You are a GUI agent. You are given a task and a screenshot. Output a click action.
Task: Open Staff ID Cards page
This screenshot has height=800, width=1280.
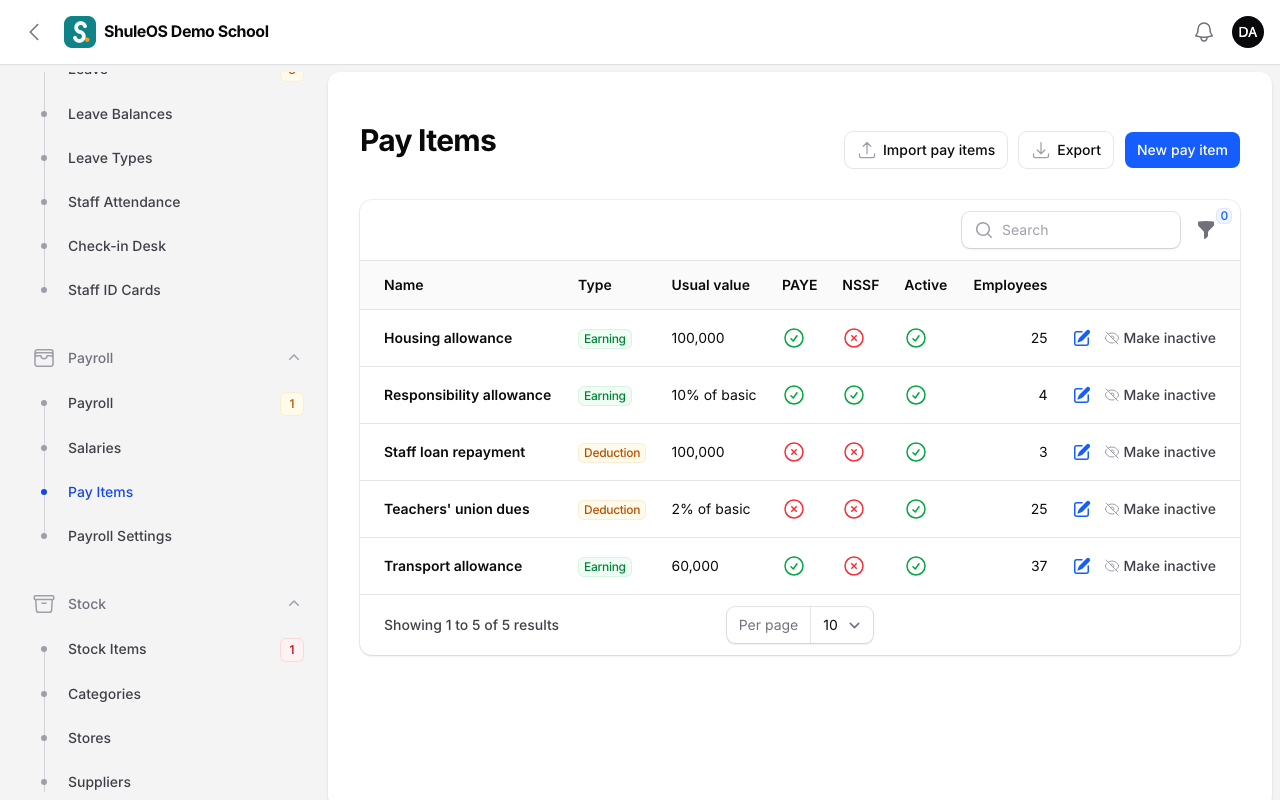point(114,290)
